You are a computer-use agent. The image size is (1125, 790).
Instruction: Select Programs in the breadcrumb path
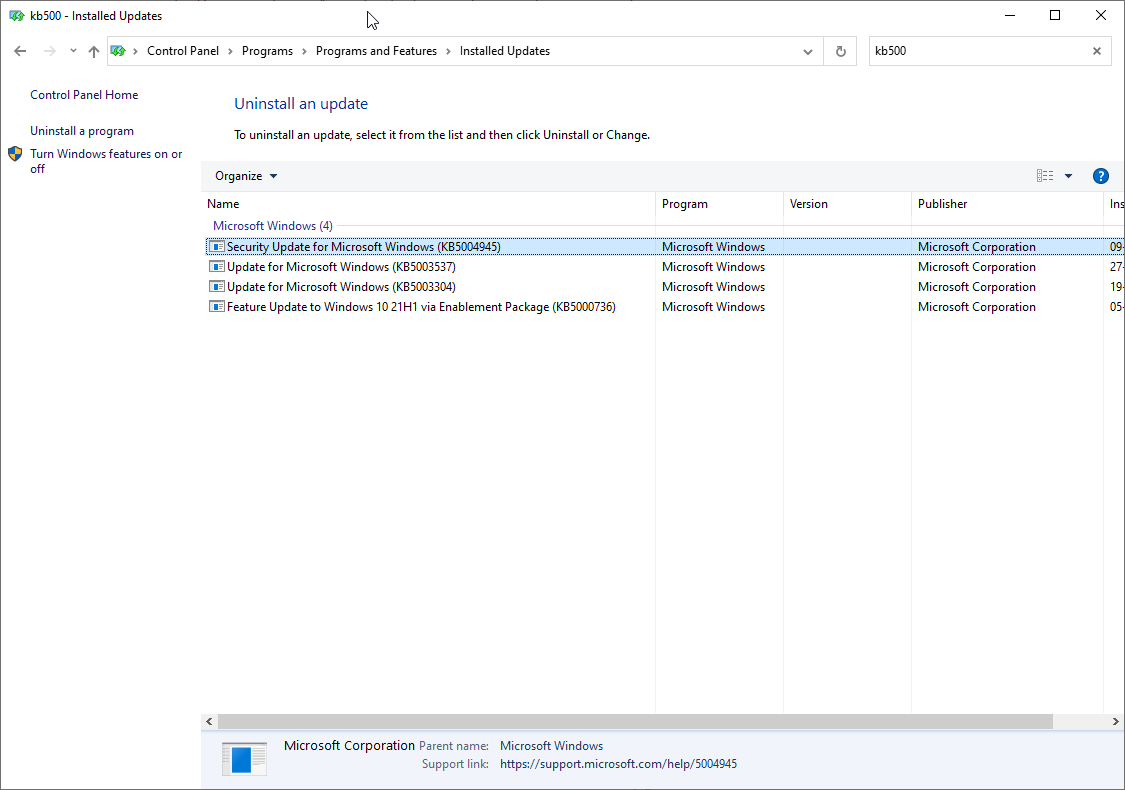[268, 50]
